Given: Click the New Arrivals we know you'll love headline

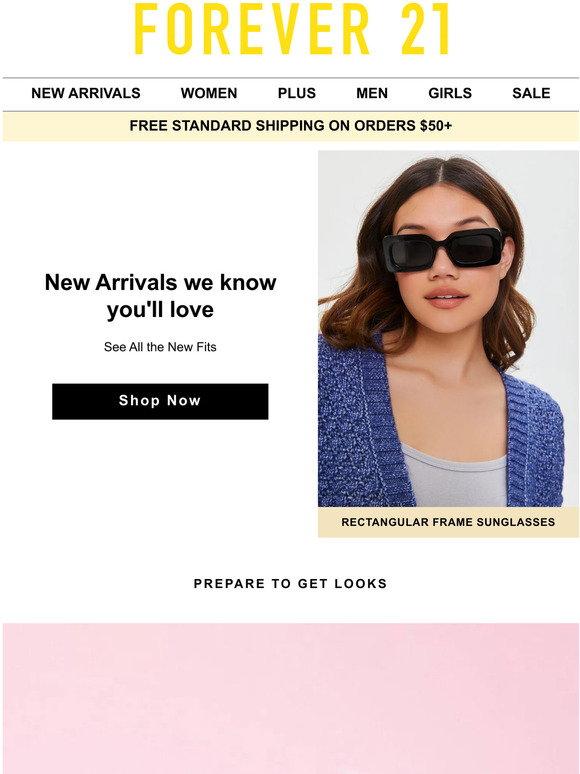Looking at the screenshot, I should [160, 296].
